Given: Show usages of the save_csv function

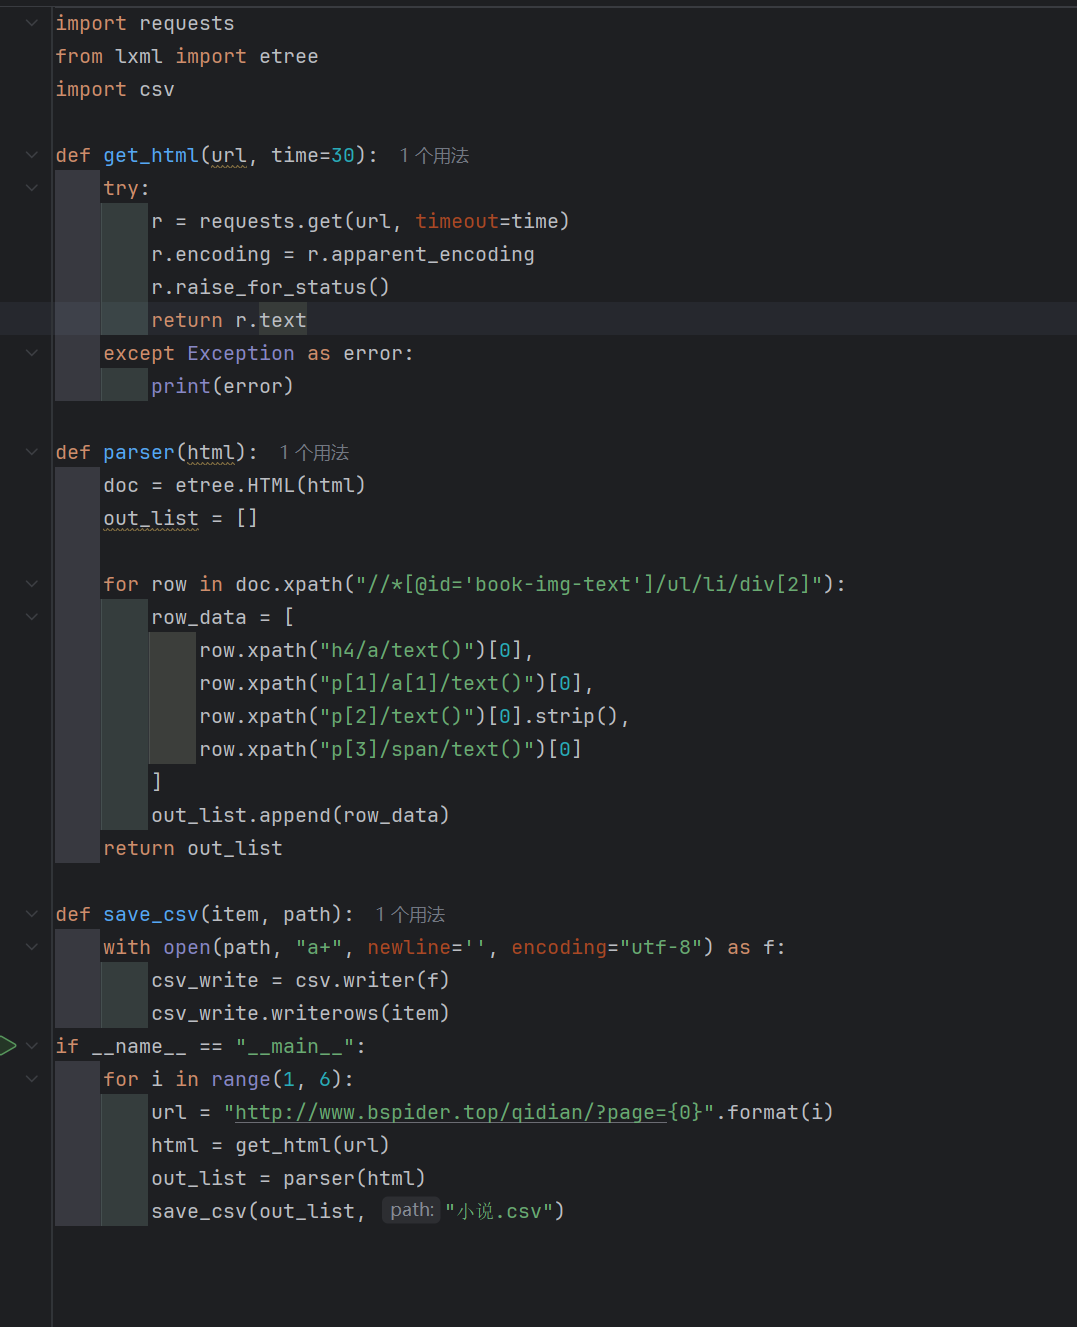Looking at the screenshot, I should 410,913.
